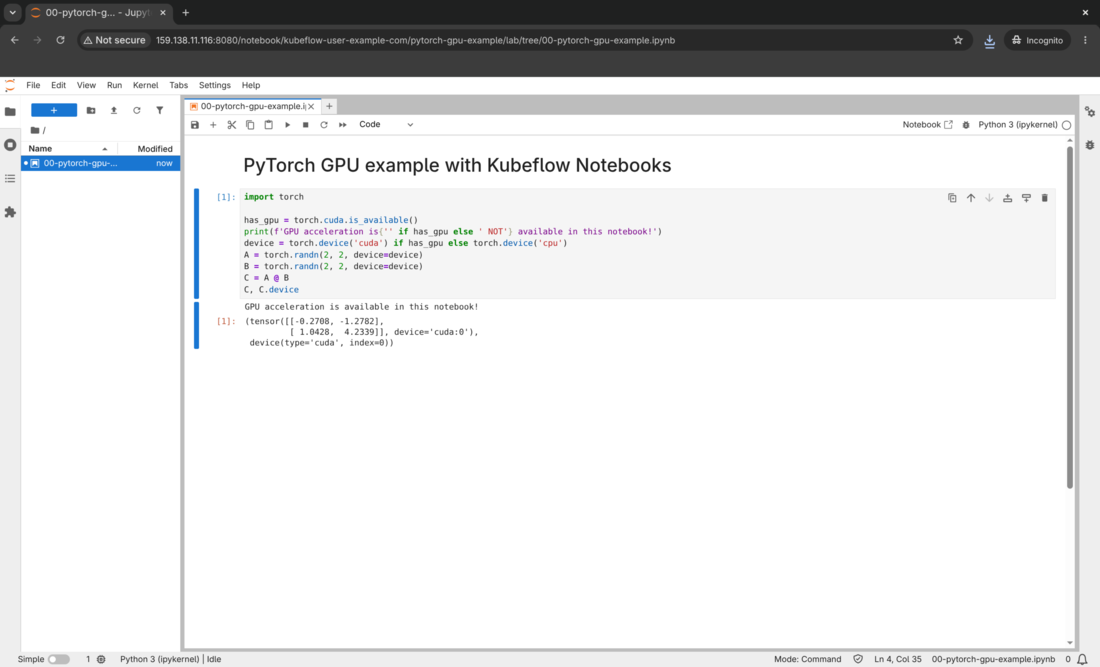The height and width of the screenshot is (667, 1100).
Task: Bookmark this page with the star icon
Action: coord(958,40)
